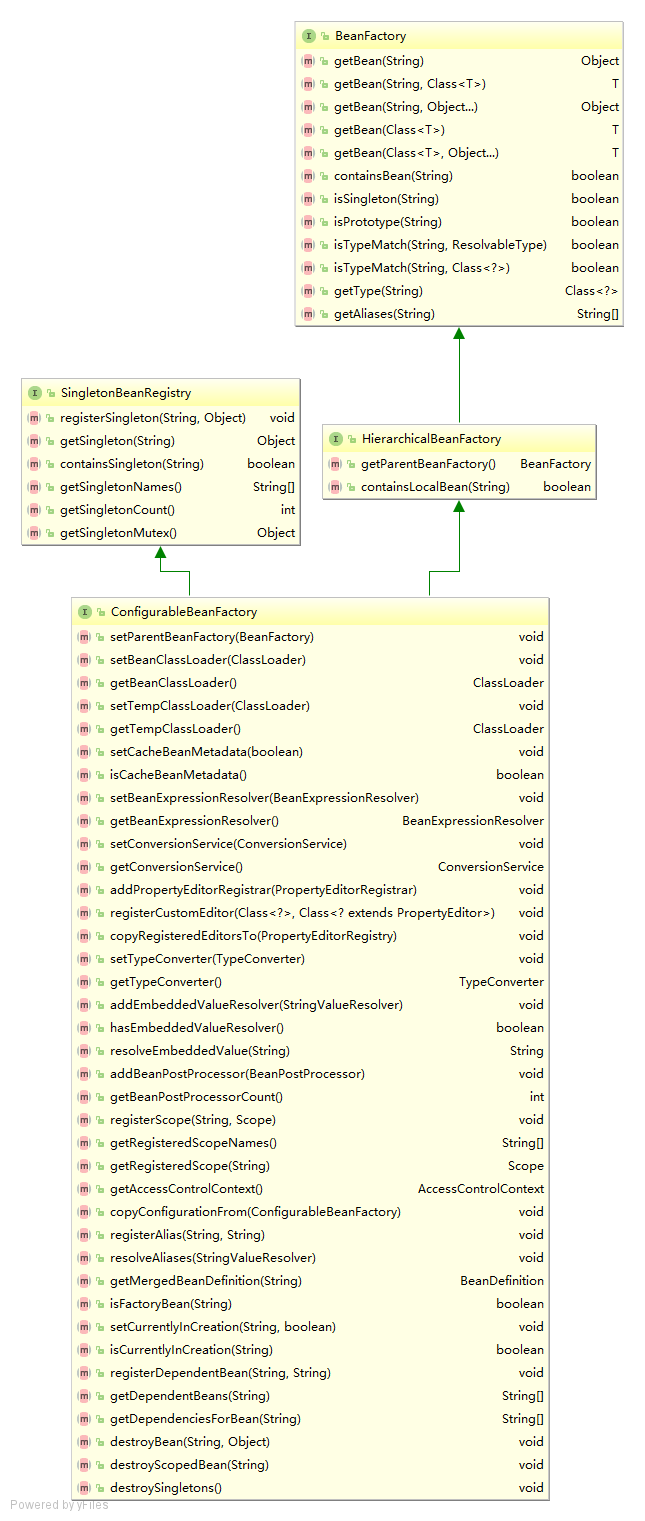
Task: Select addEmbeddedValueResolver(StringValueResolver) method text
Action: point(257,1005)
